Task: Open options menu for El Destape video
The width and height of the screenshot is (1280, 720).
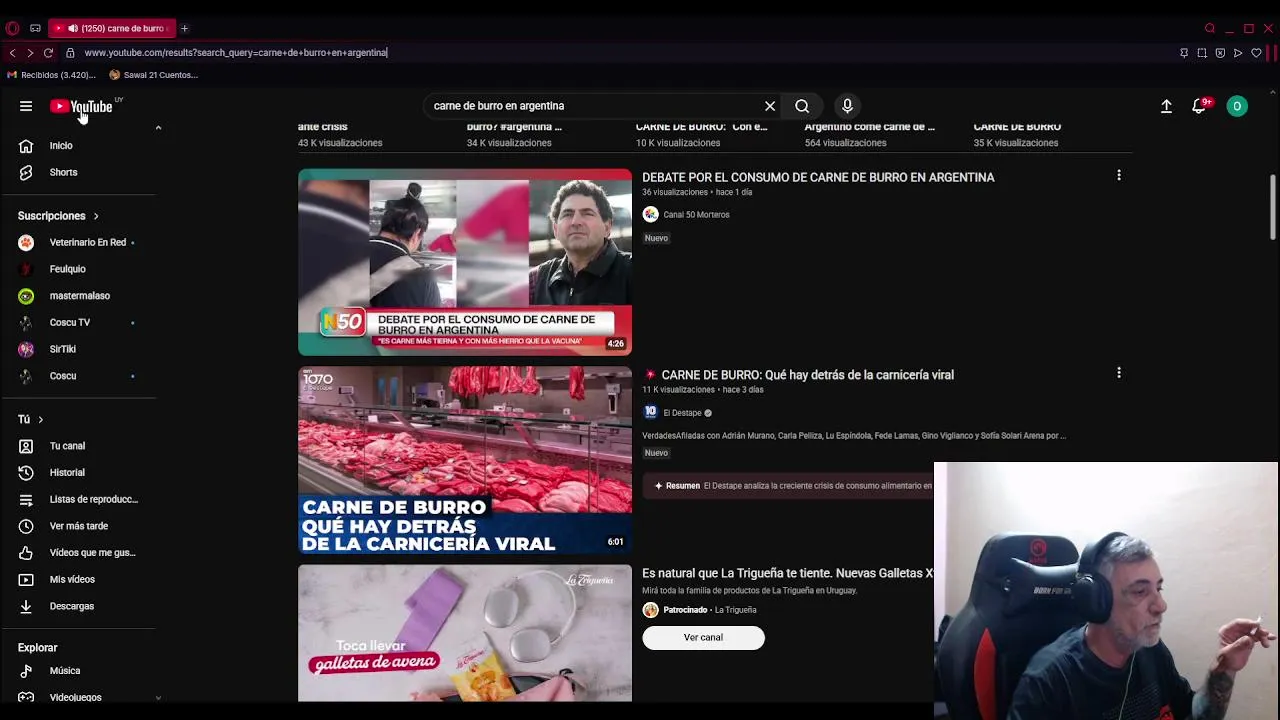Action: pyautogui.click(x=1119, y=373)
